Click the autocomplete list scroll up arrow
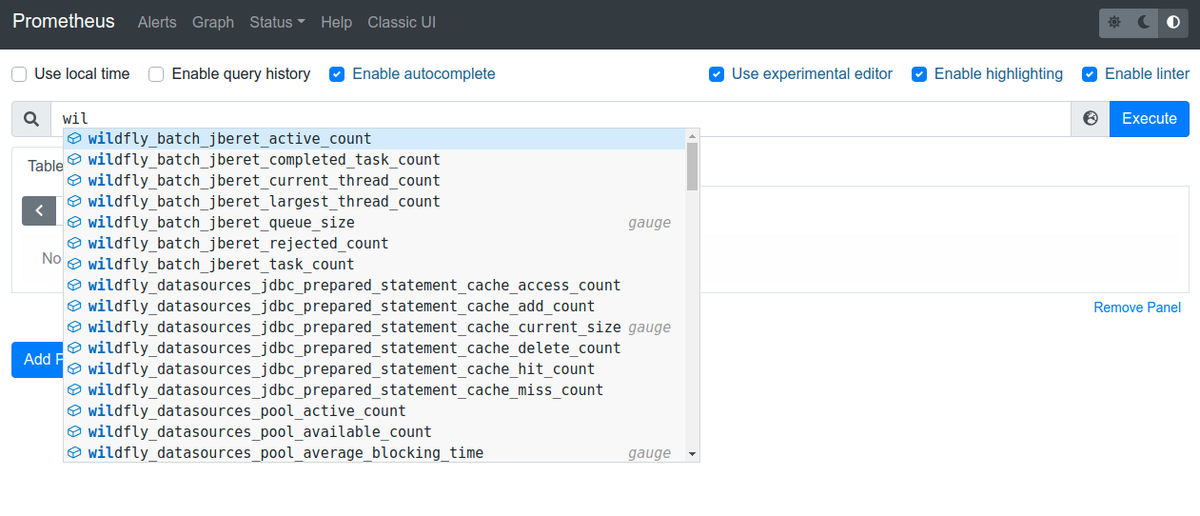 [x=691, y=136]
